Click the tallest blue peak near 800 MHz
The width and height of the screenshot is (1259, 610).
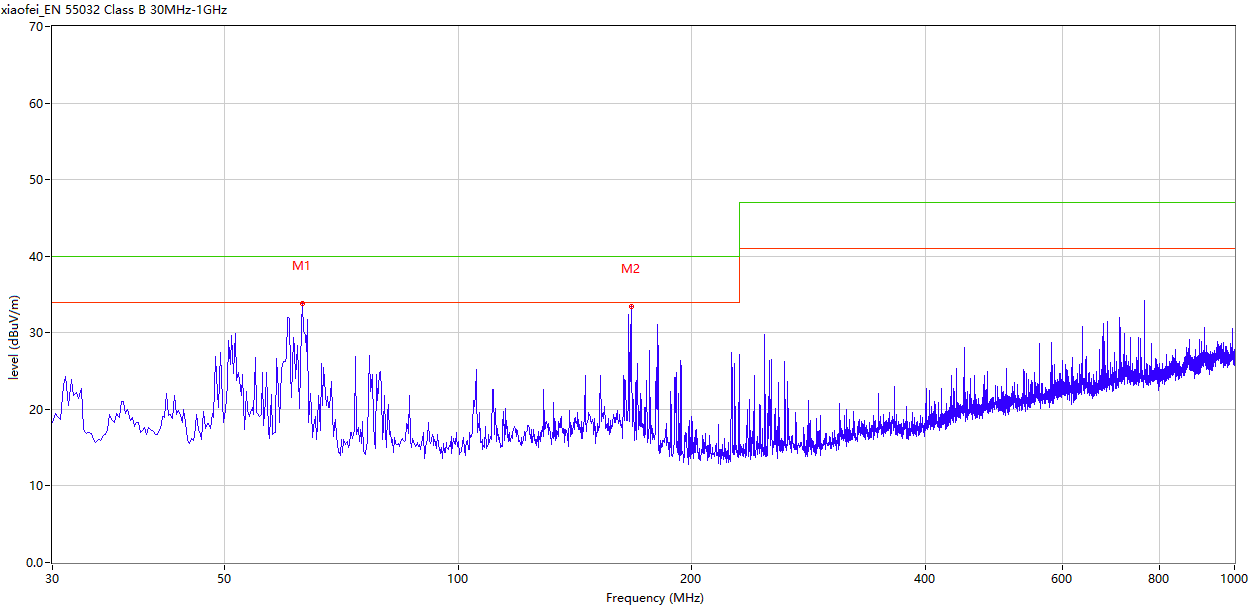1144,302
